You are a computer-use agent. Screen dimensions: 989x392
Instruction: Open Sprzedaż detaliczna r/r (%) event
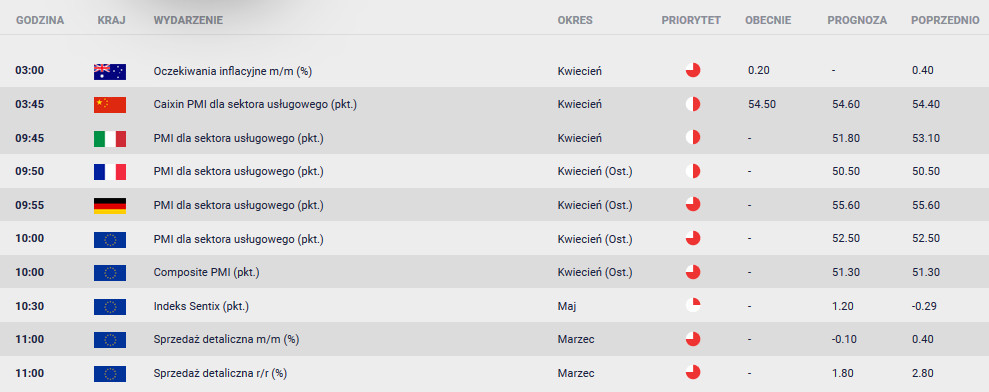tap(220, 374)
